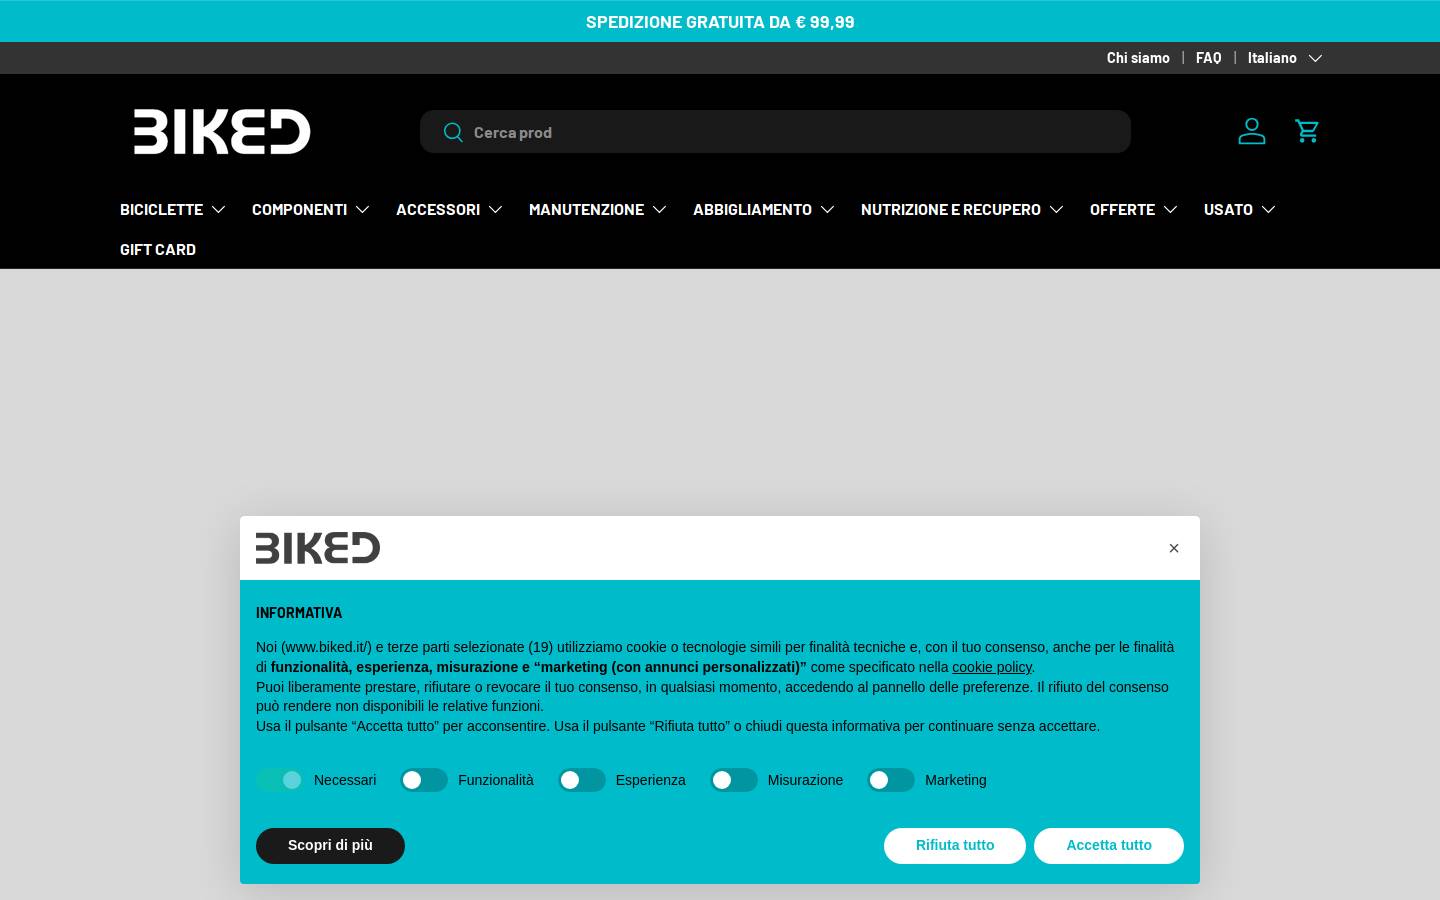Click the Rifiuta tutto button
This screenshot has height=900, width=1440.
pyautogui.click(x=955, y=846)
